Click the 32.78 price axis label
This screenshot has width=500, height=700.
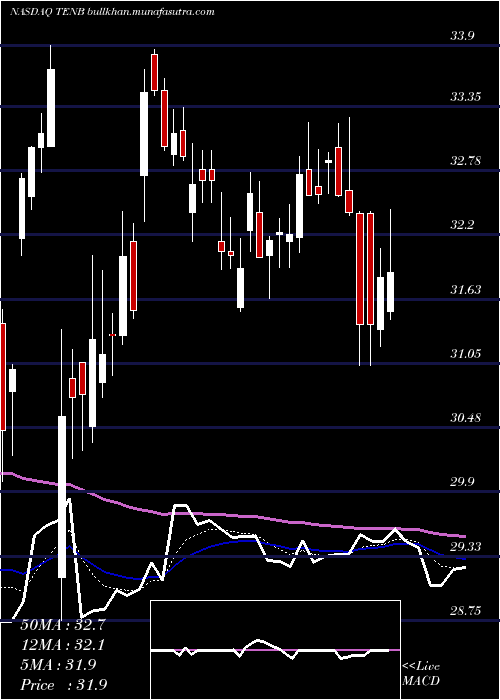(x=466, y=161)
